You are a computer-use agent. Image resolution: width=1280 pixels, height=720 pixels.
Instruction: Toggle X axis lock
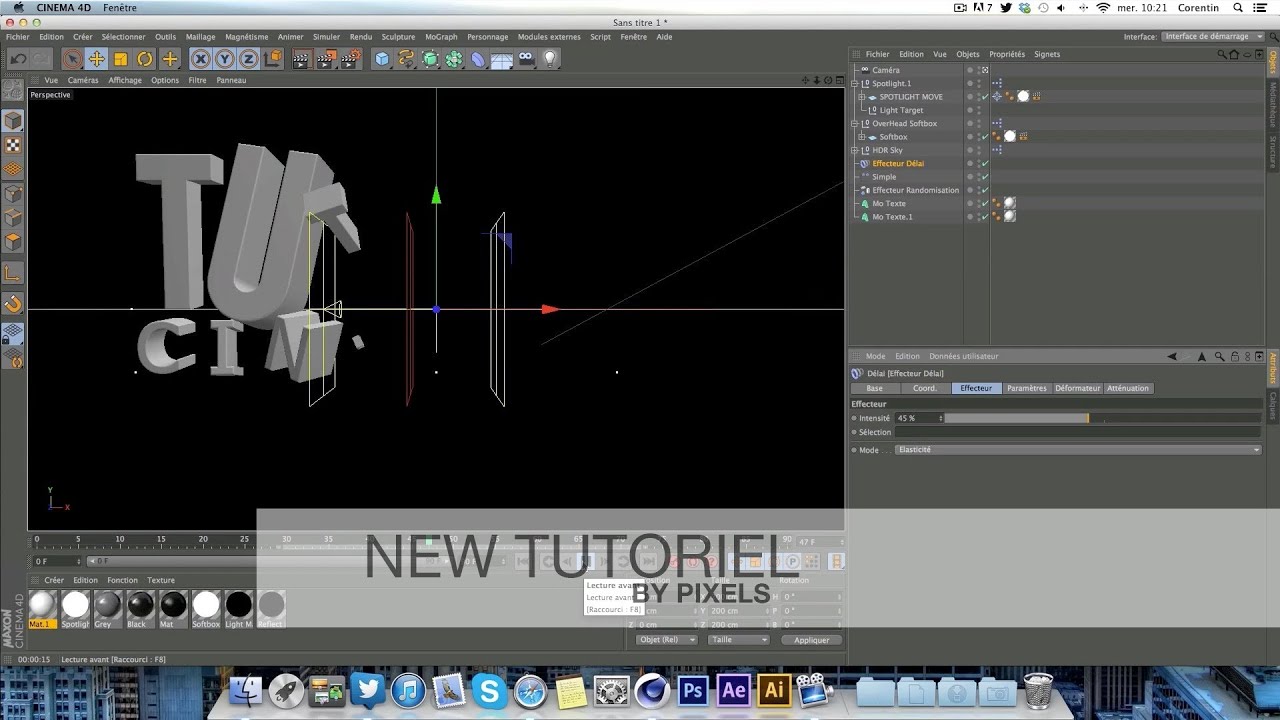pyautogui.click(x=201, y=59)
